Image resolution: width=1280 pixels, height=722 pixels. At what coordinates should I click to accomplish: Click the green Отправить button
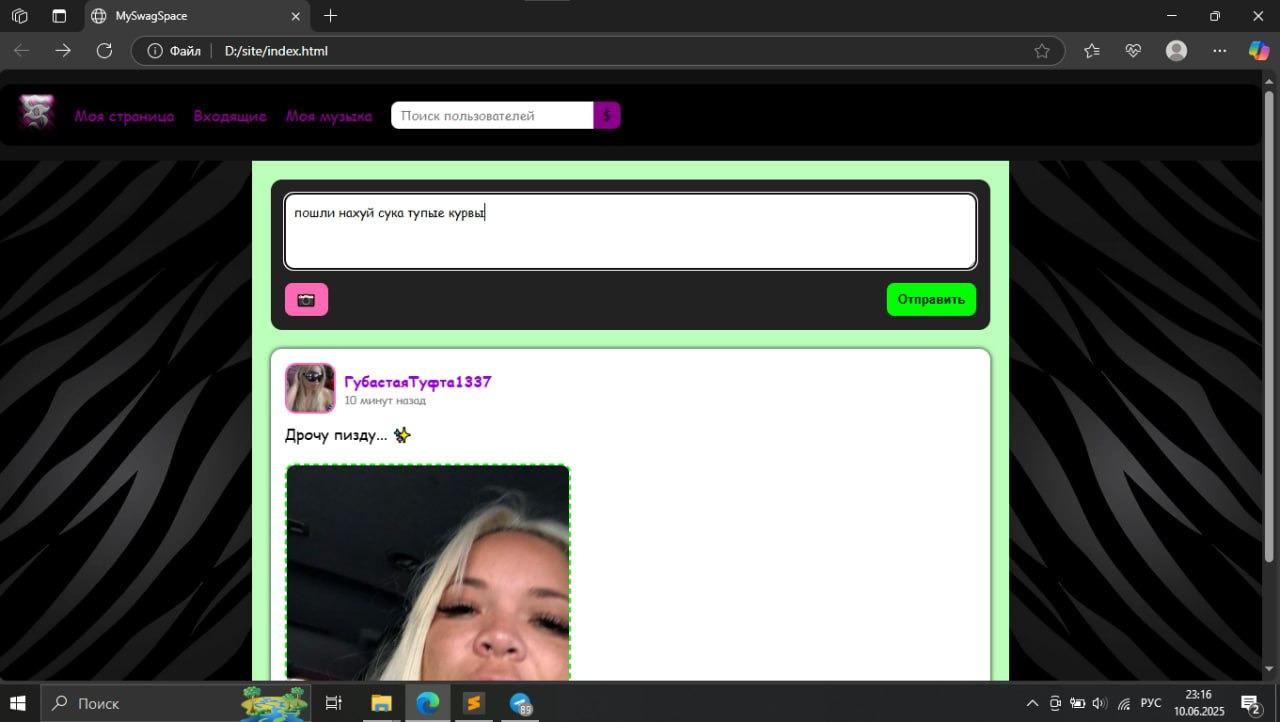pos(930,299)
